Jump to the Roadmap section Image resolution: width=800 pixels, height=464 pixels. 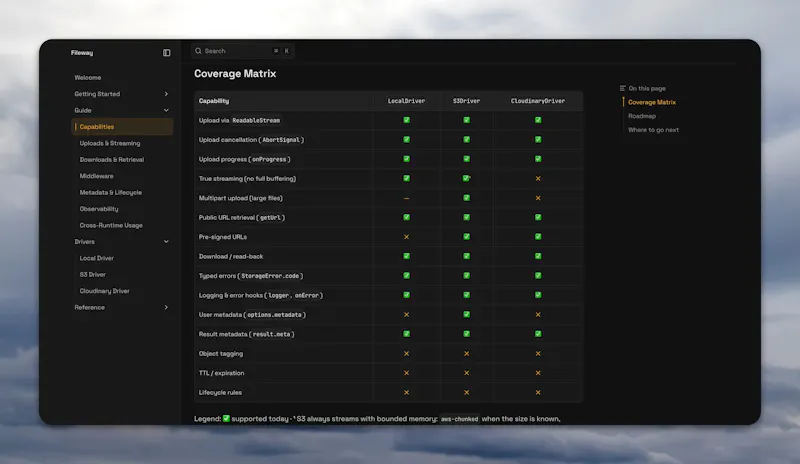tap(642, 116)
